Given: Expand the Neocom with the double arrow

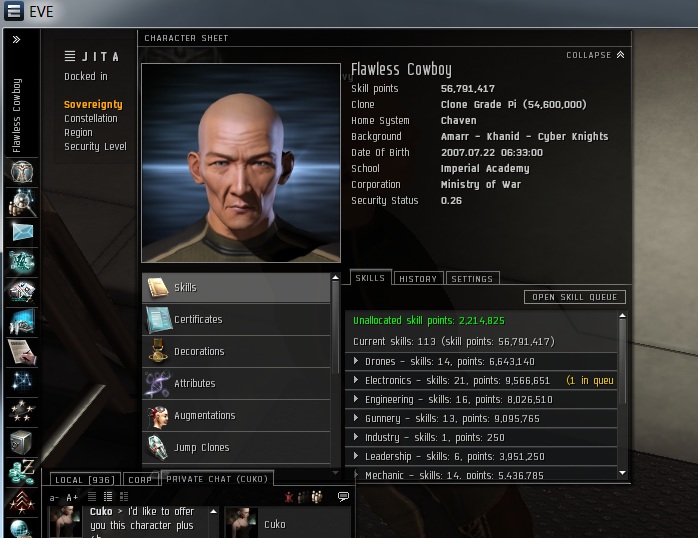Looking at the screenshot, I should [x=16, y=40].
